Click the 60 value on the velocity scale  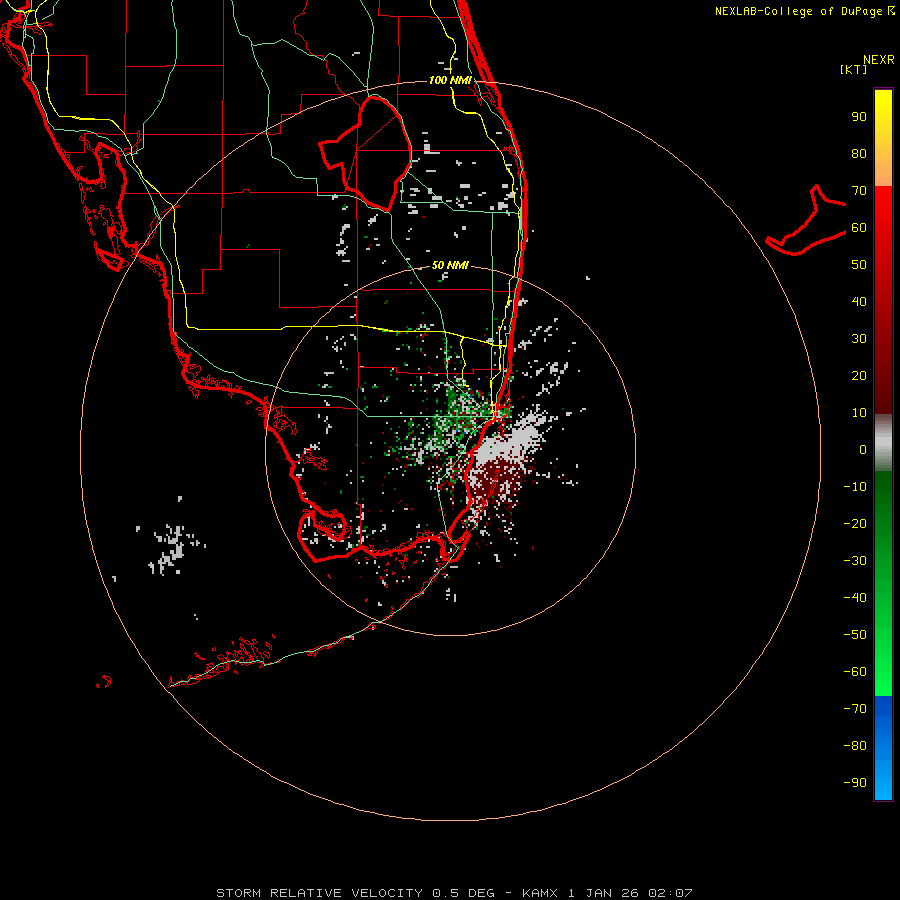pos(859,227)
